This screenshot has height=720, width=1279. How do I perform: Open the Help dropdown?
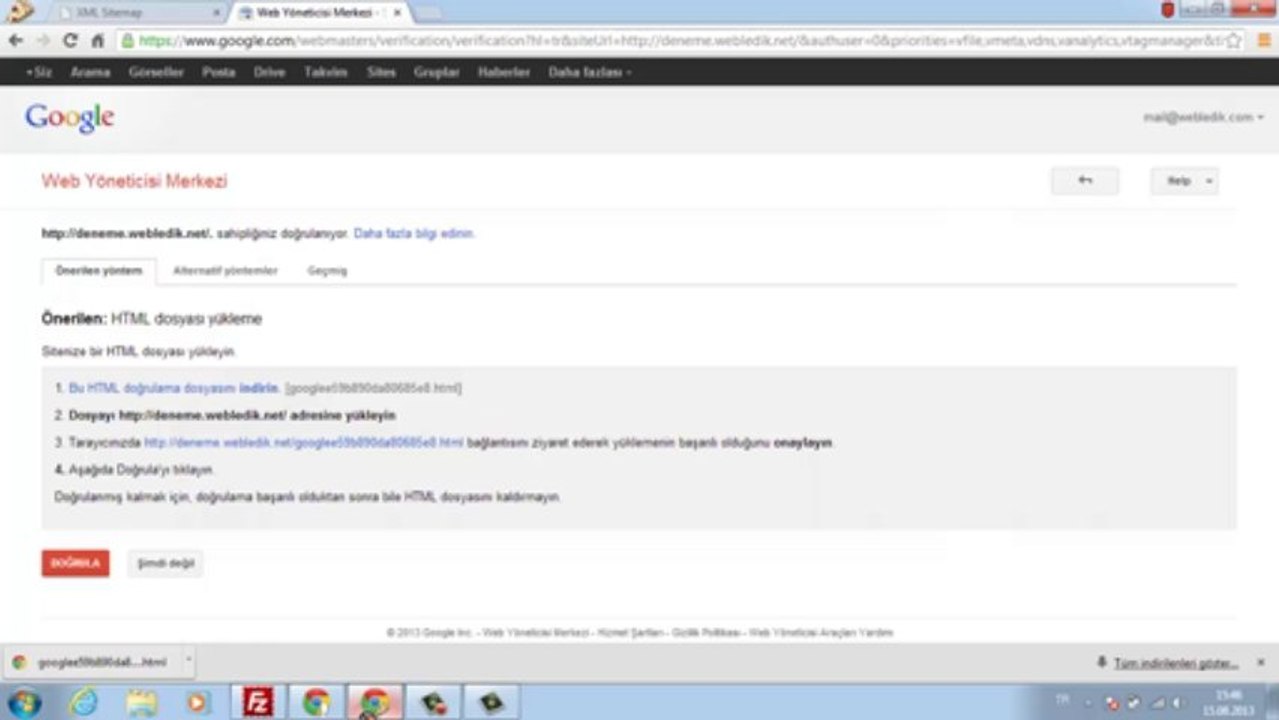1184,181
